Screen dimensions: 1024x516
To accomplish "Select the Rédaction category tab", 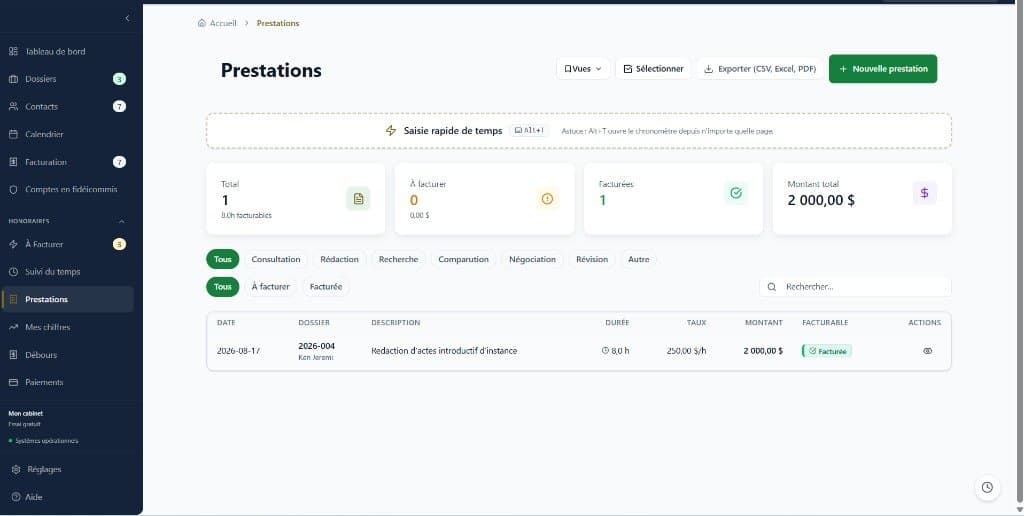I will pos(340,259).
